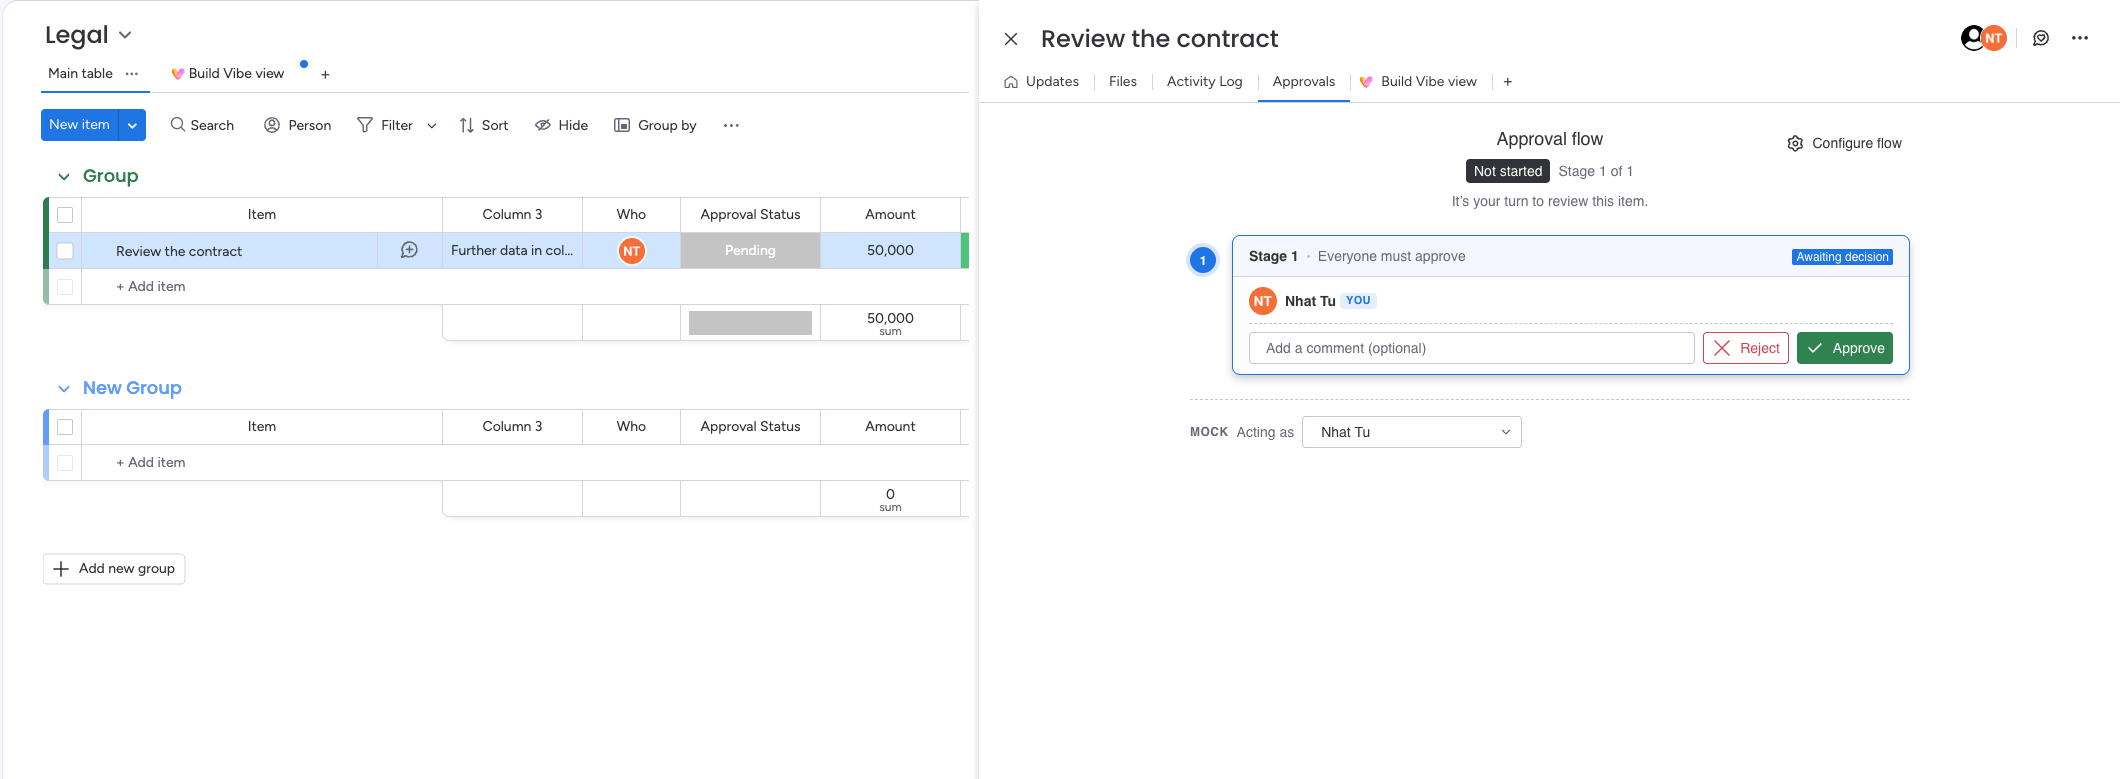Click Add new group
Image resolution: width=2120 pixels, height=779 pixels.
pos(114,569)
